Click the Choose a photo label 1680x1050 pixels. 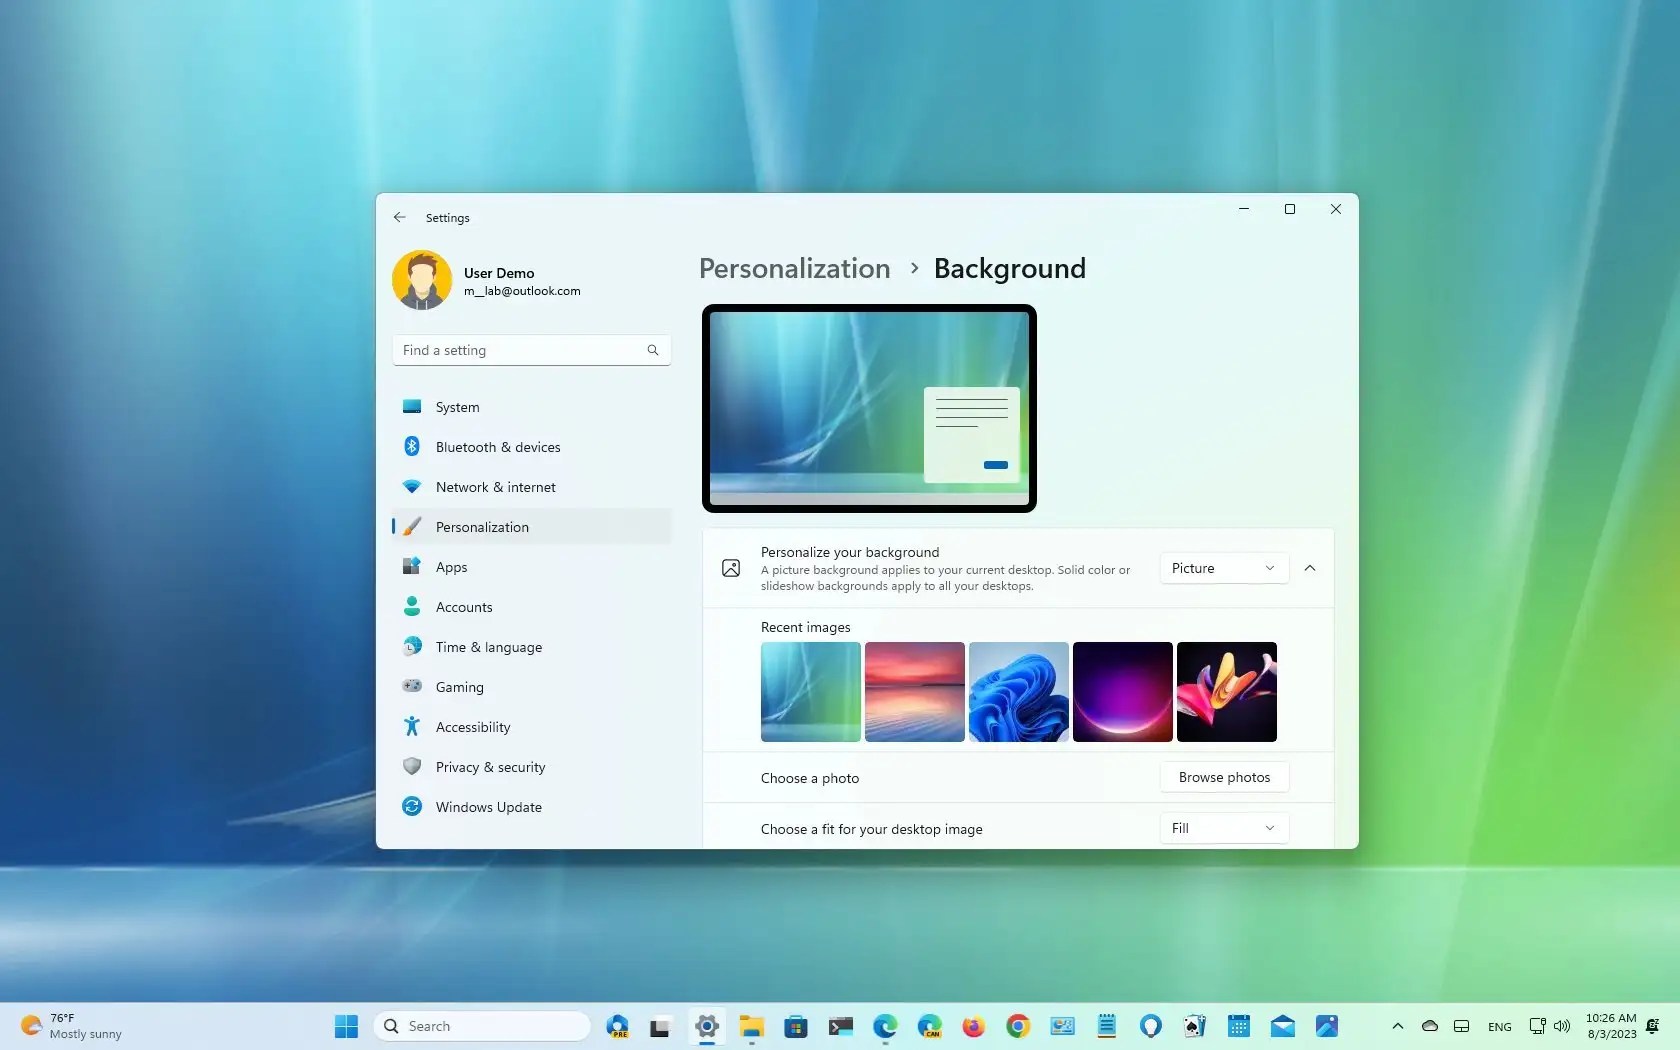(x=810, y=778)
